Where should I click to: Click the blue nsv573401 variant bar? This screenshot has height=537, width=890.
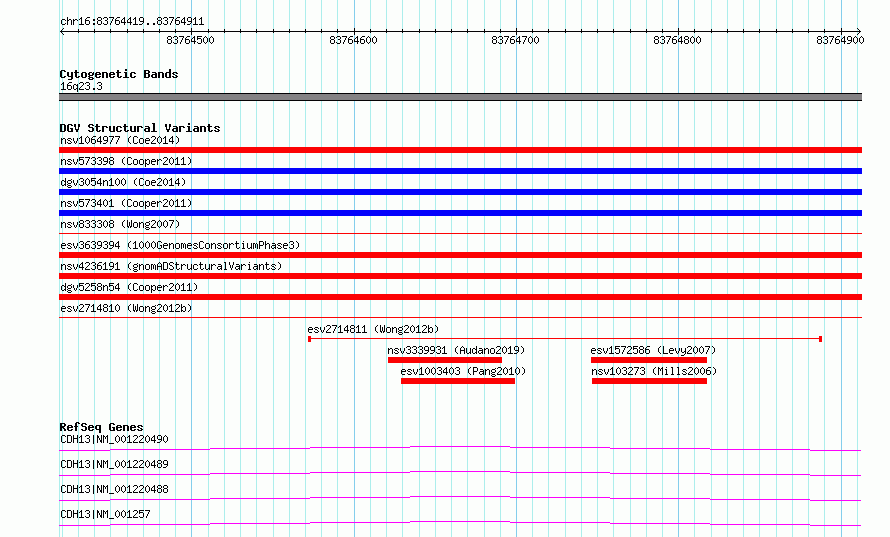[460, 213]
